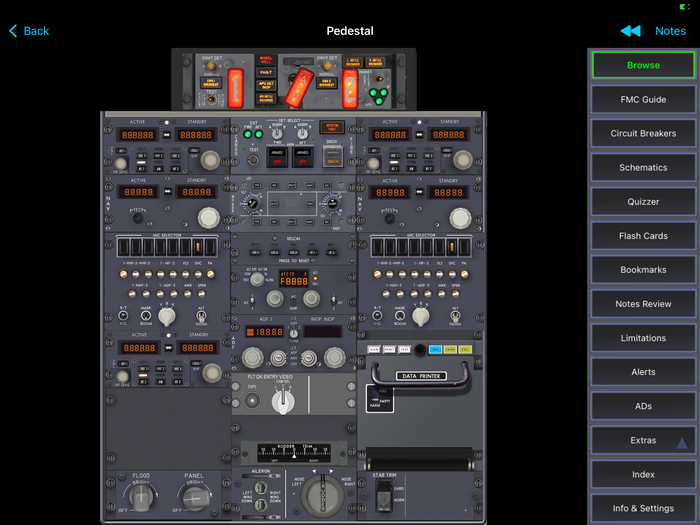The width and height of the screenshot is (700, 525).
Task: Click the double-arrow collapse sidebar icon
Action: click(630, 31)
